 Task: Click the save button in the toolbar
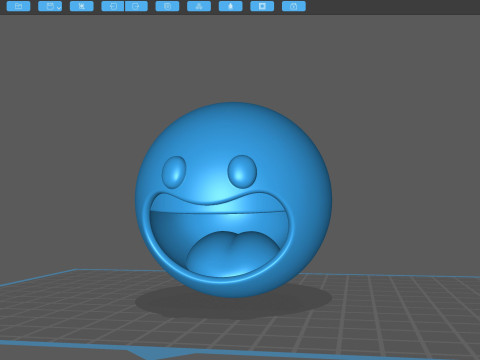50,6
